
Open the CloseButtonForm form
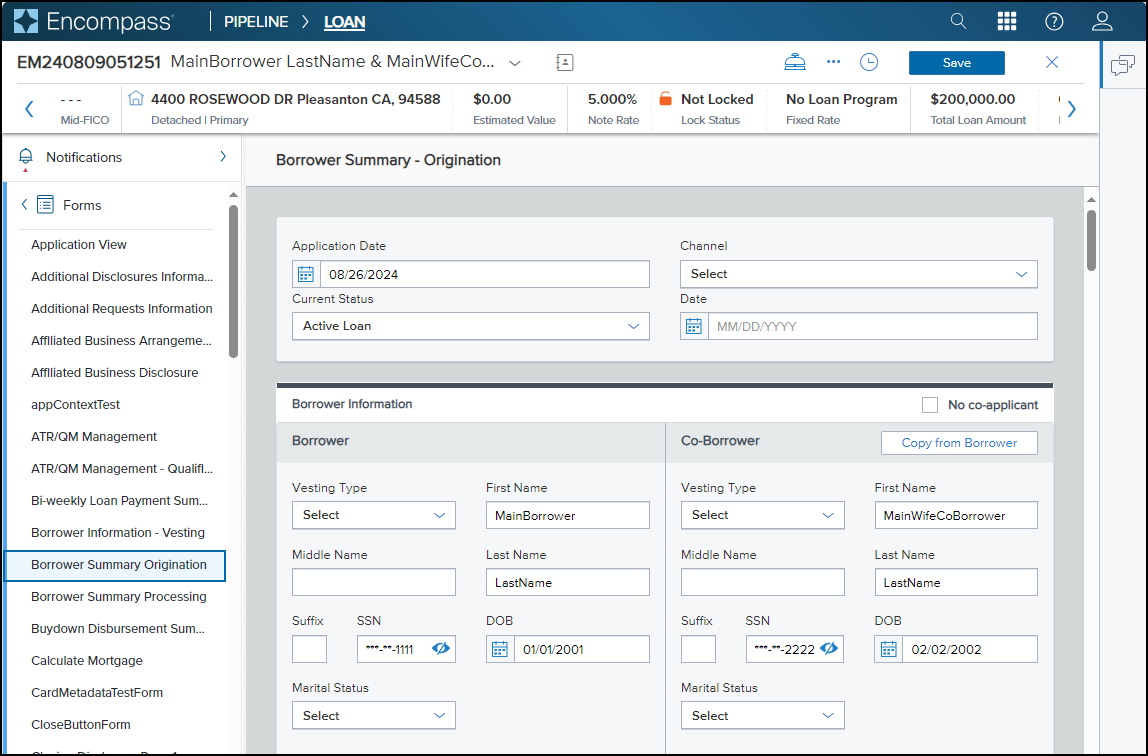pyautogui.click(x=81, y=725)
